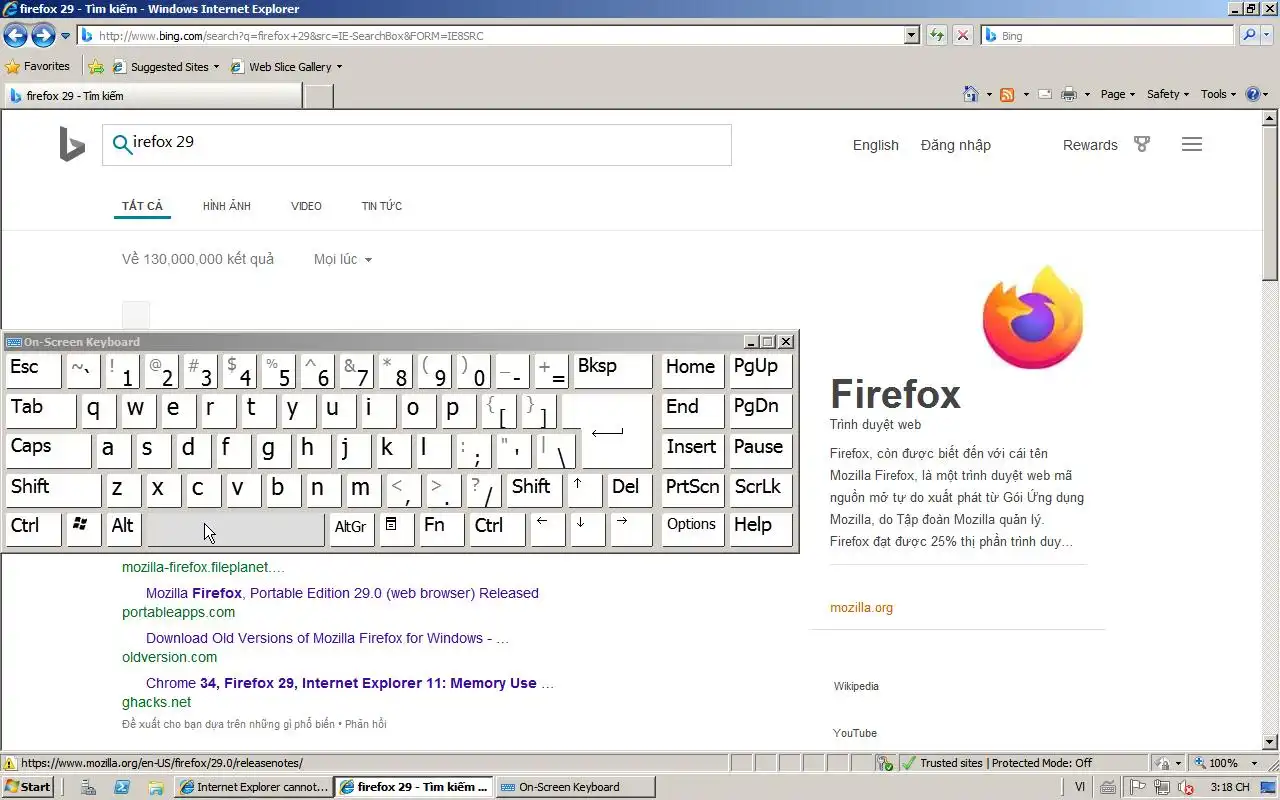The height and width of the screenshot is (800, 1280).
Task: Click the Options key on On-Screen Keyboard
Action: (x=692, y=528)
